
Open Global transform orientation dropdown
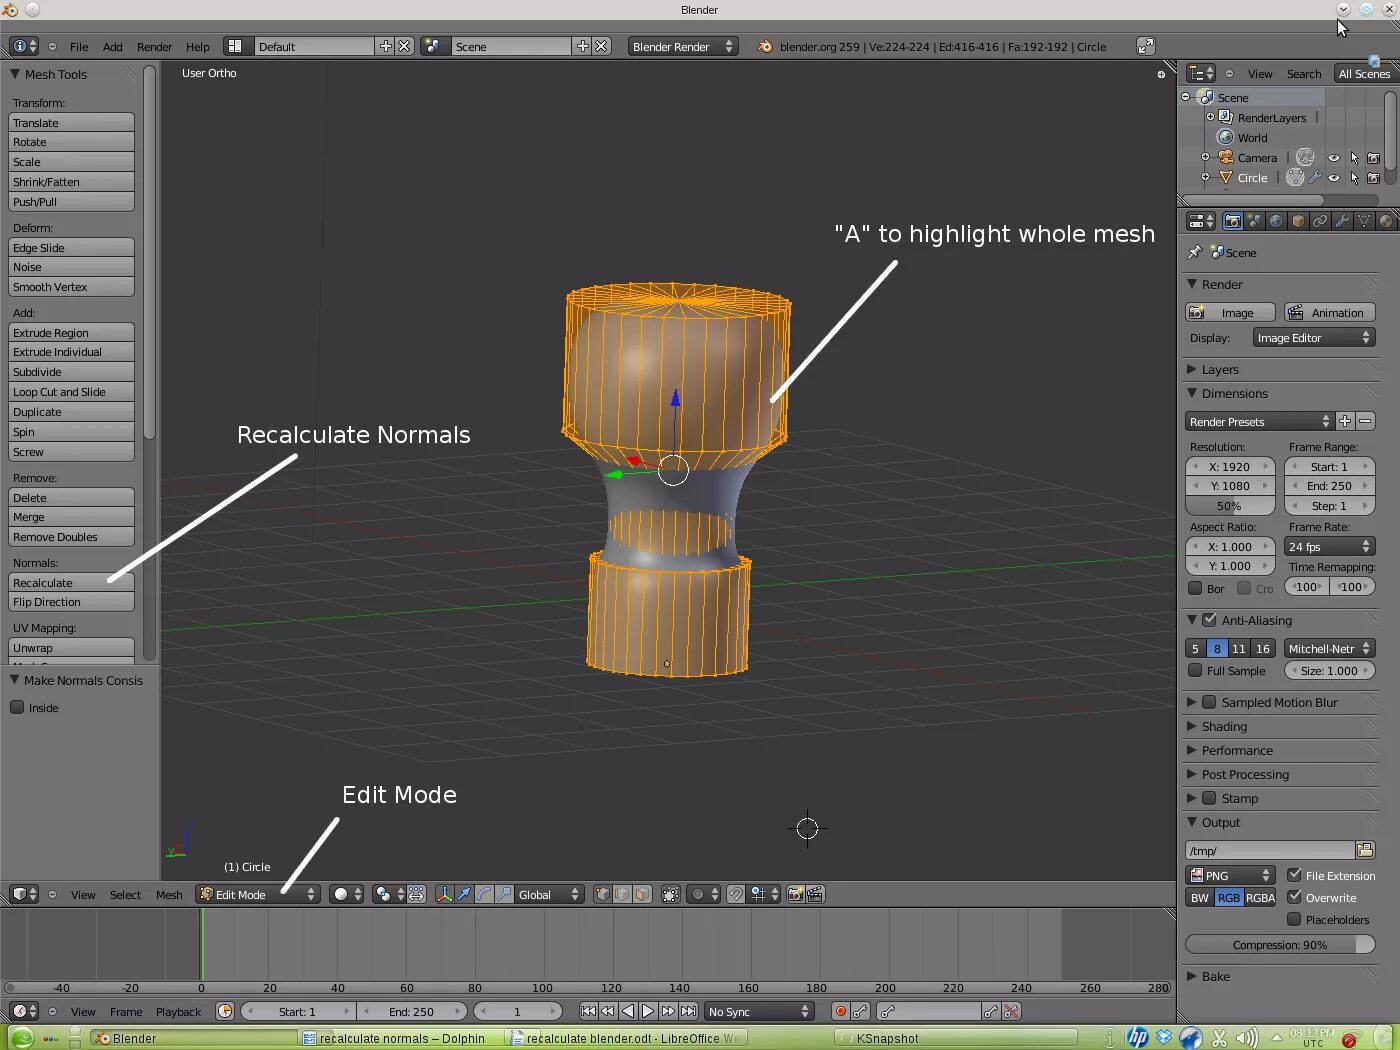(x=549, y=894)
